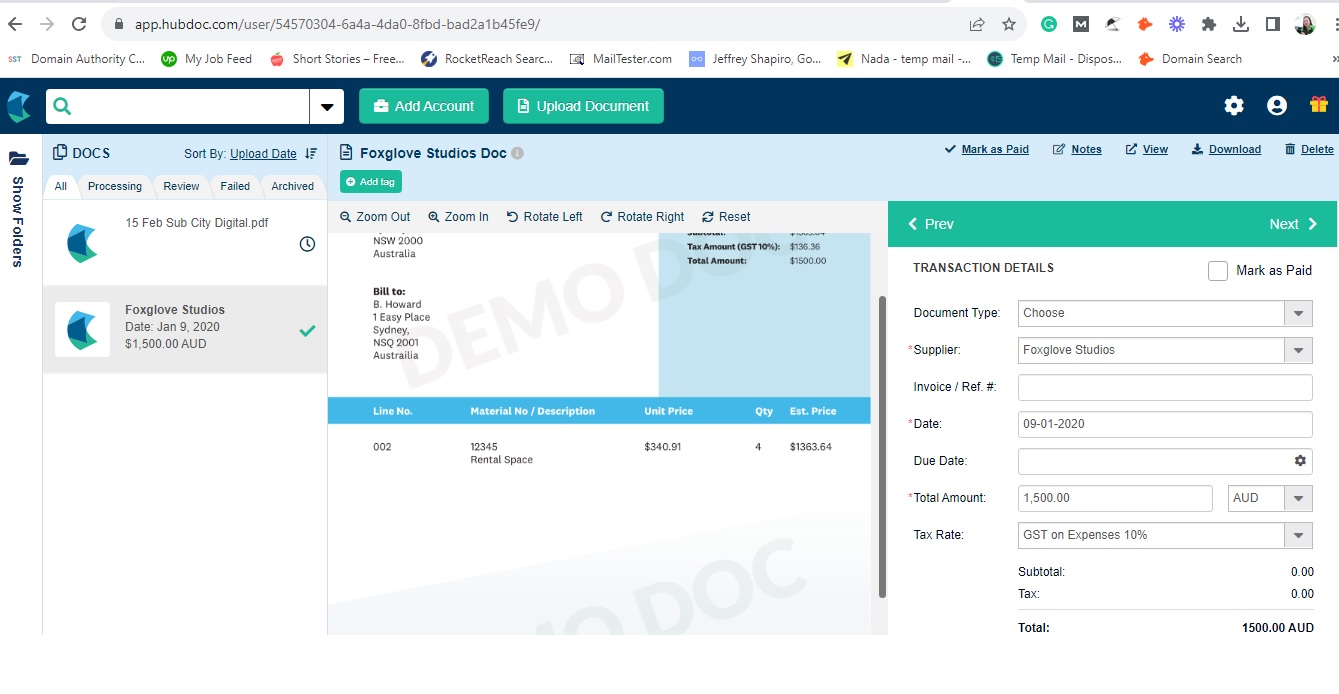
Task: Click the Add Account button
Action: pos(424,106)
